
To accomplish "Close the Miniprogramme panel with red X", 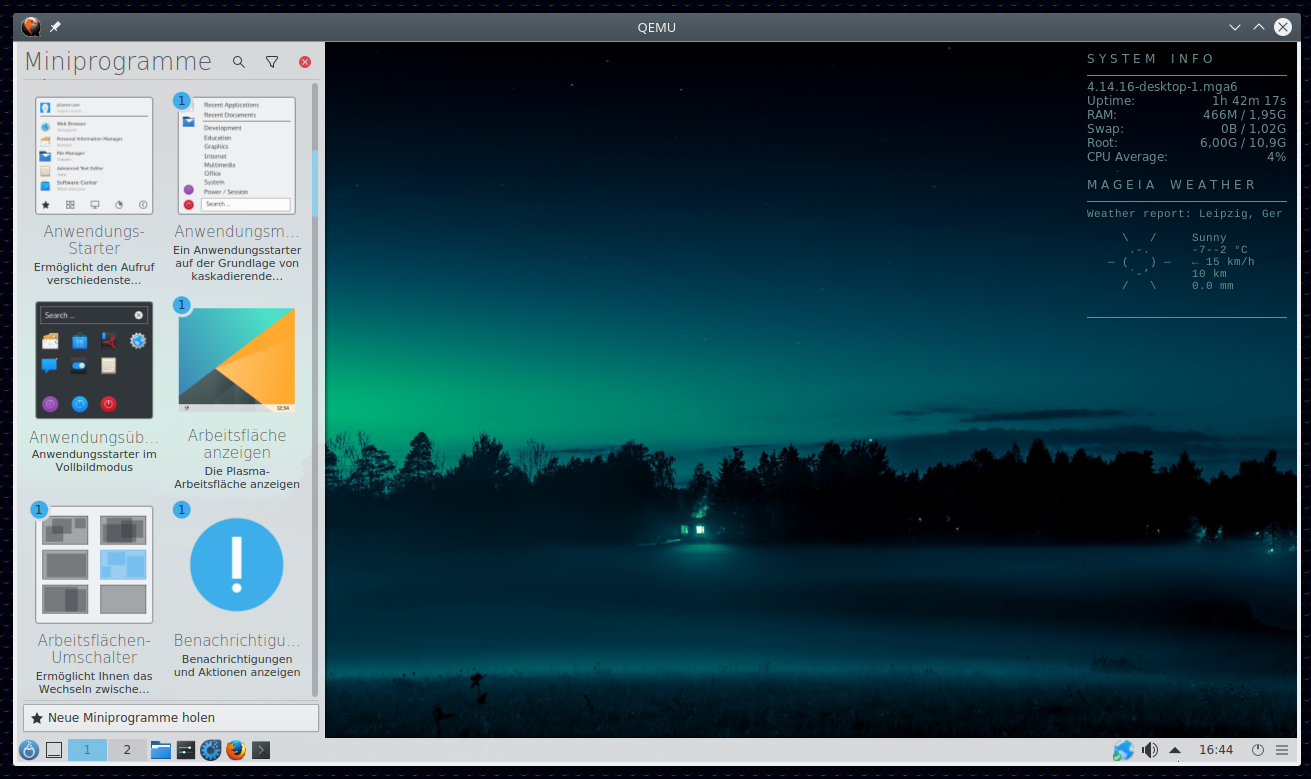I will 305,62.
